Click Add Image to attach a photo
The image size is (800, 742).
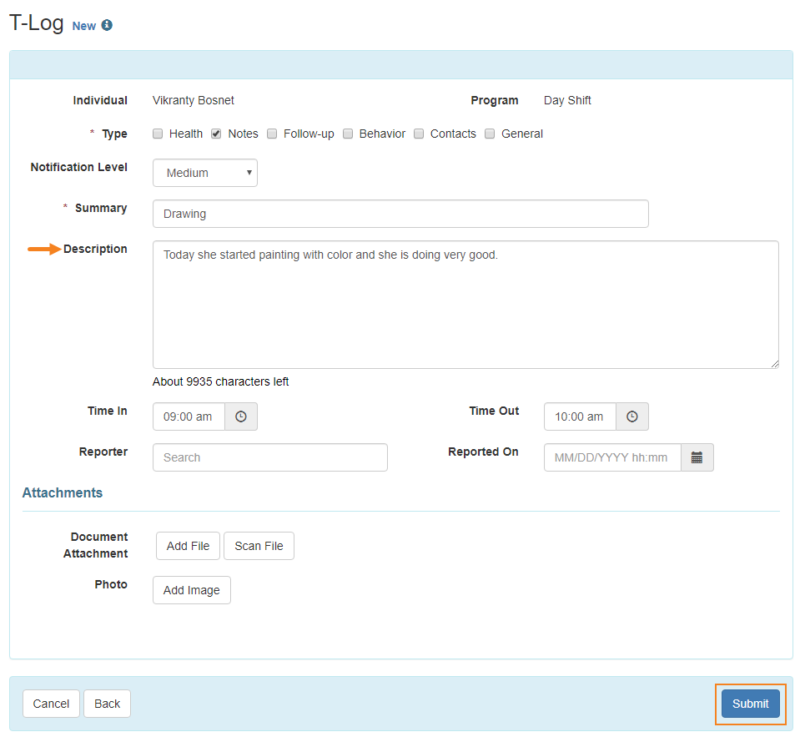coord(191,590)
